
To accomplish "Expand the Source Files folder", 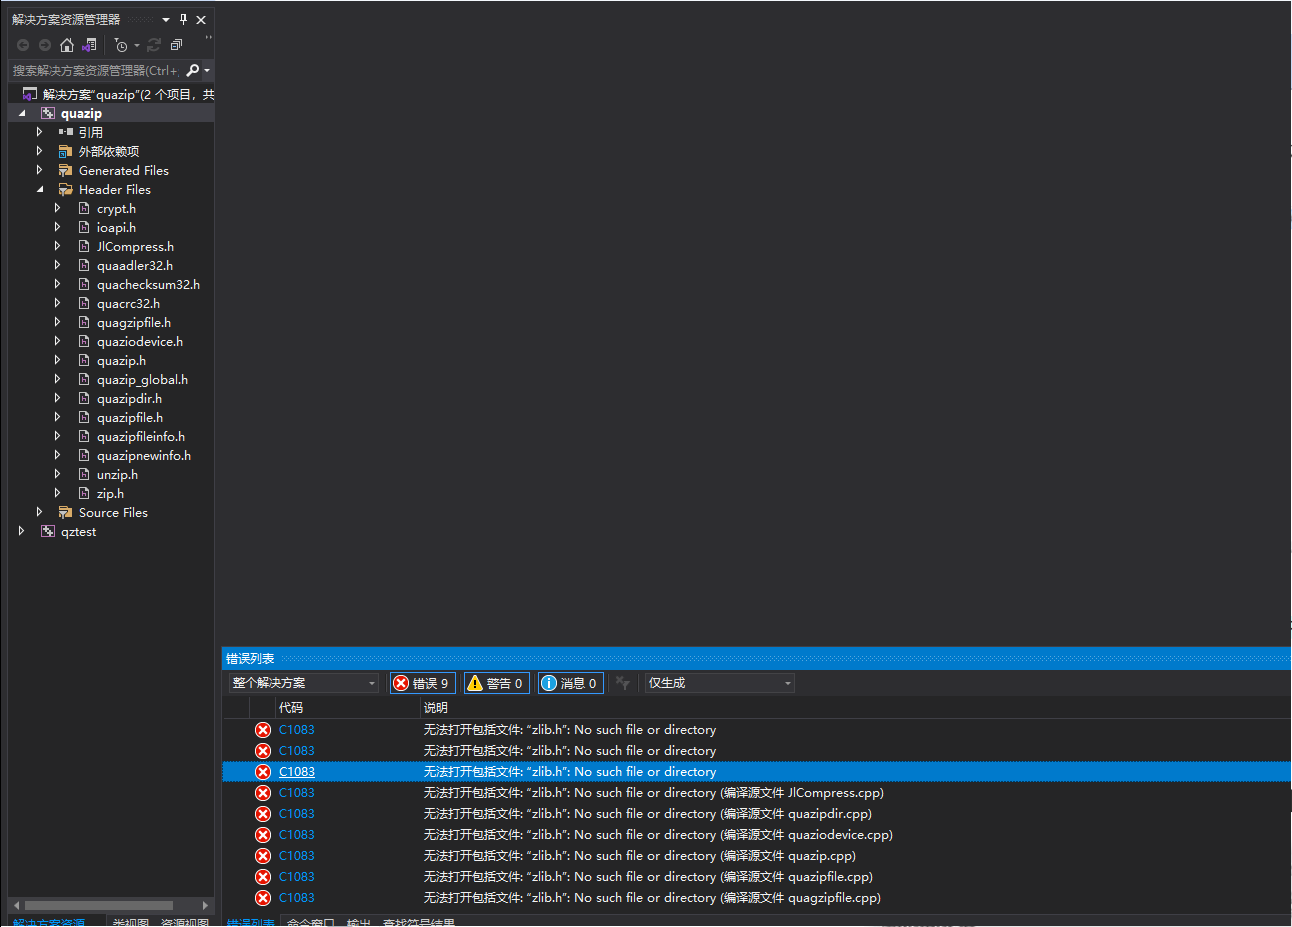I will click(x=39, y=512).
